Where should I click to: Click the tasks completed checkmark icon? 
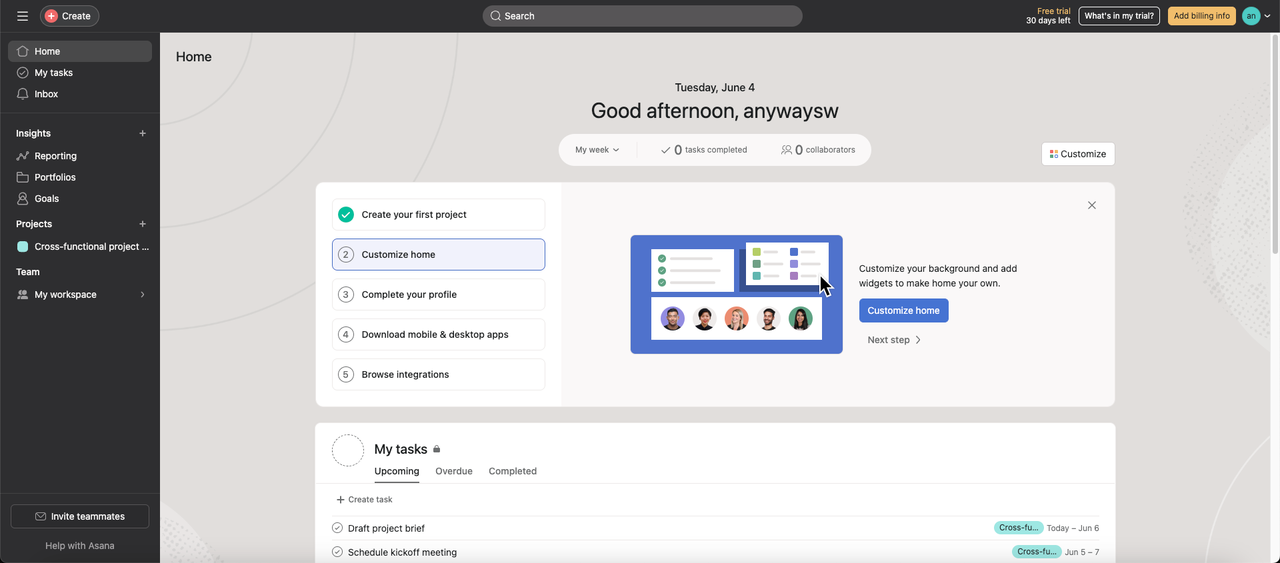click(x=666, y=150)
